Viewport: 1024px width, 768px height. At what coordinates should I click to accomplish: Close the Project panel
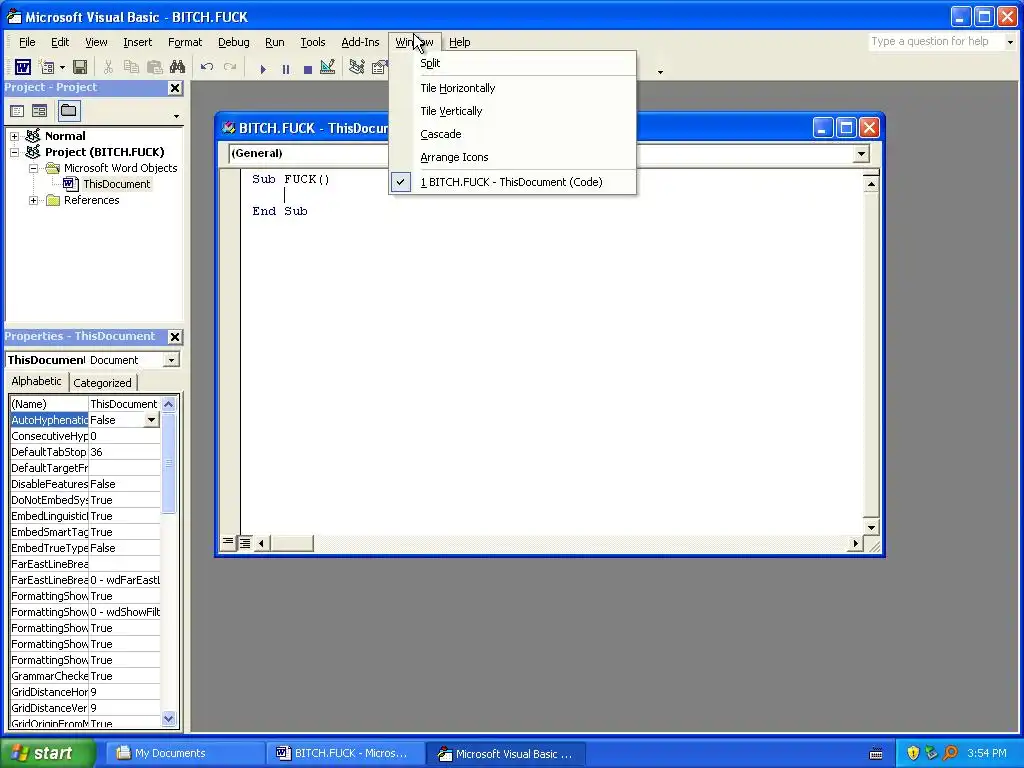(x=175, y=88)
